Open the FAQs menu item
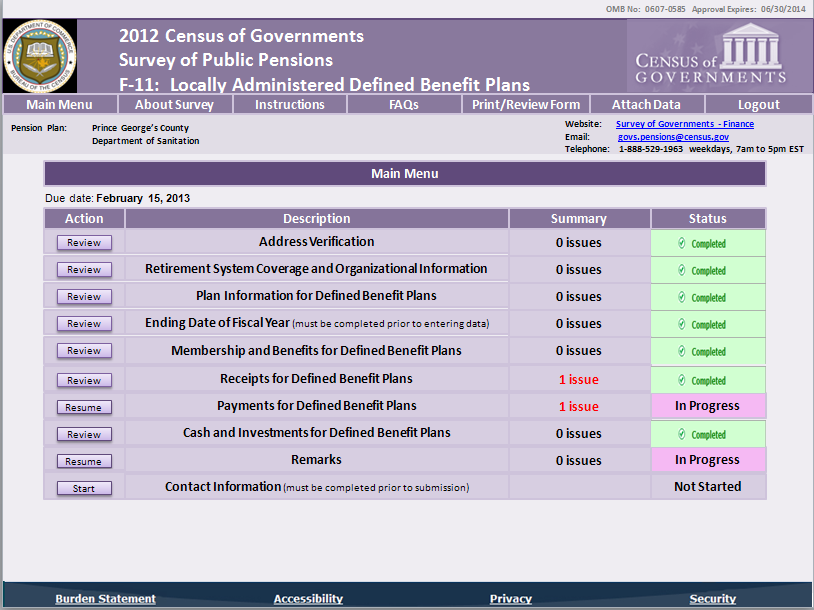 [x=403, y=104]
